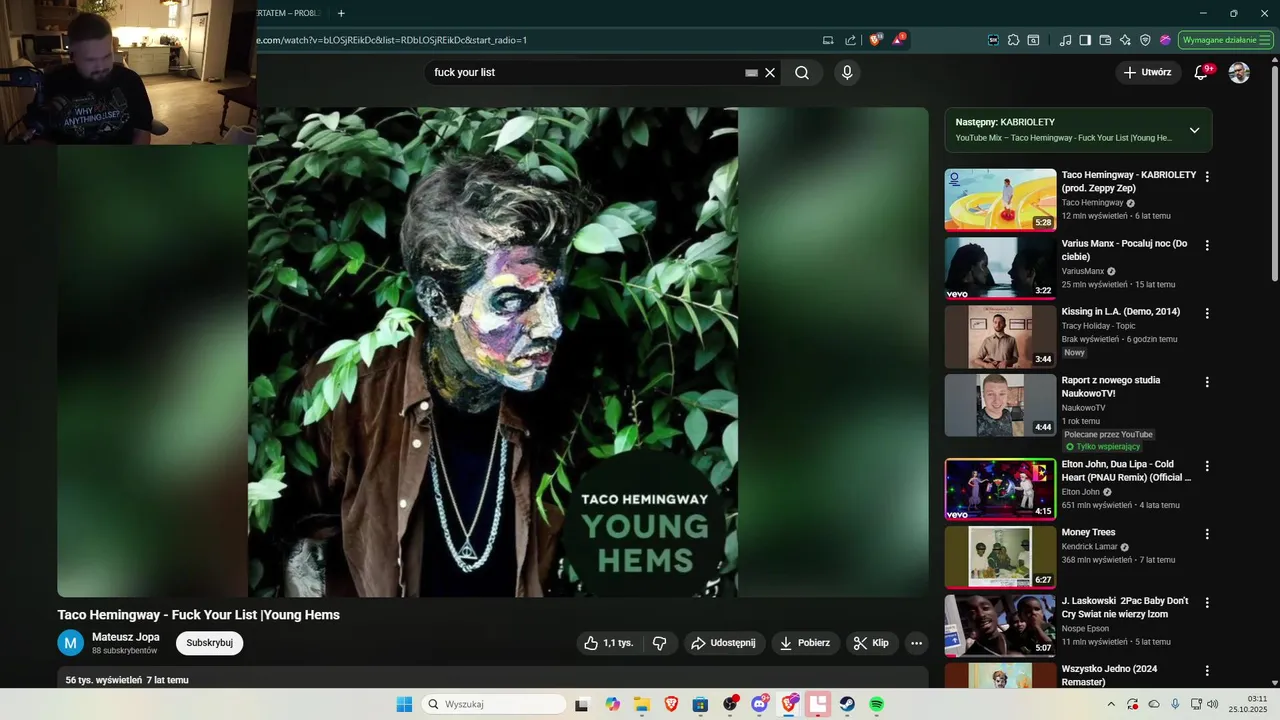Open the new tab plus button

[x=341, y=13]
